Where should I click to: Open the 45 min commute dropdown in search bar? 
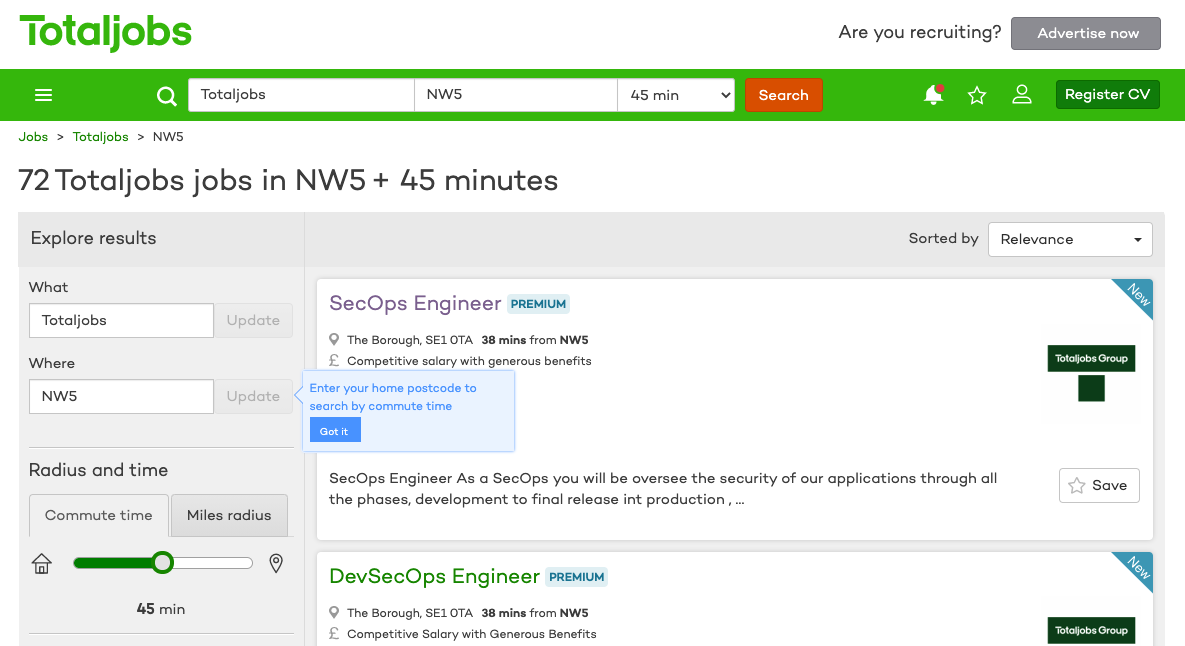676,95
